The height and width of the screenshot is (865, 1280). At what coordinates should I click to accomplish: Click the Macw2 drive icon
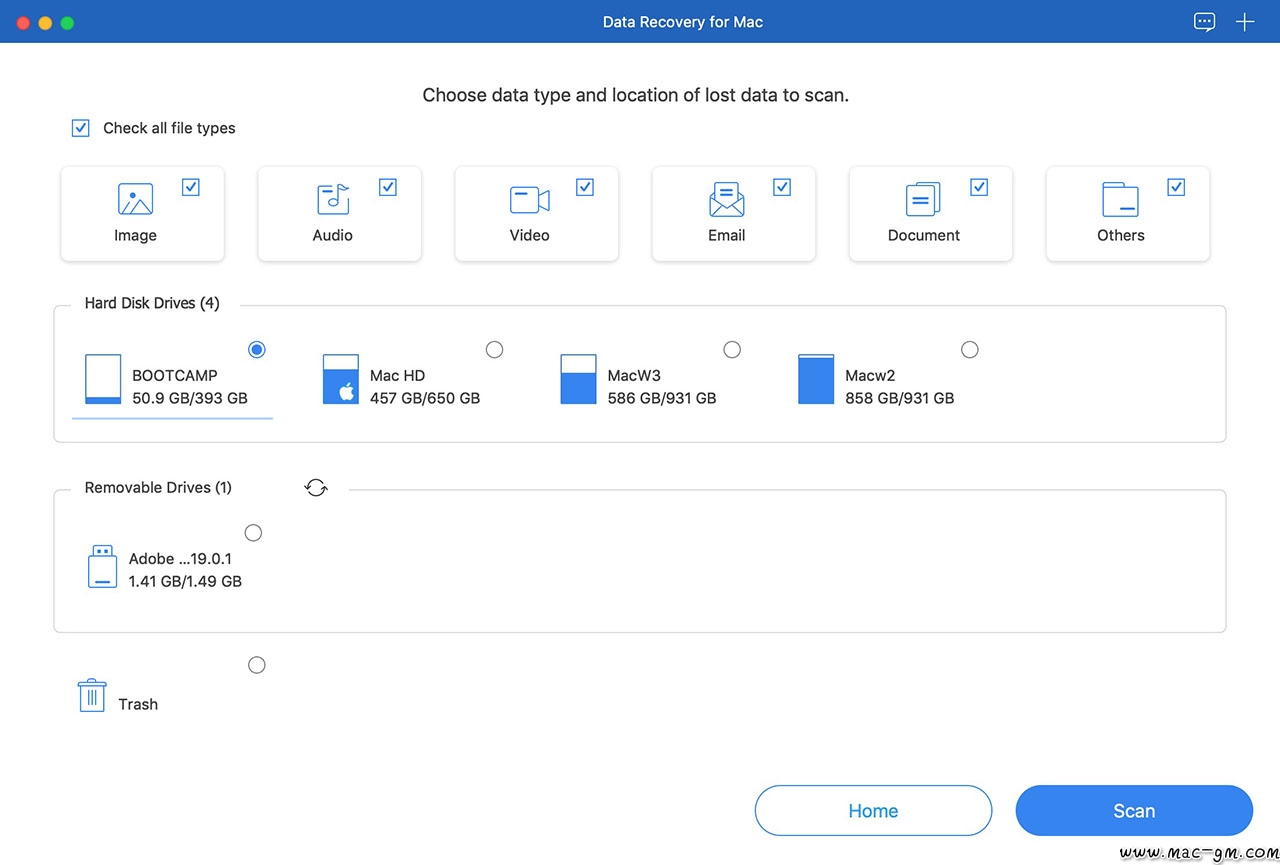[816, 379]
